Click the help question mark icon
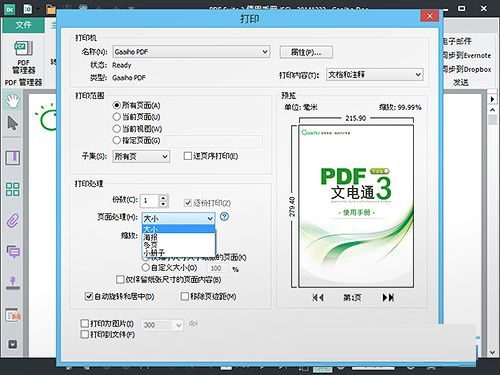 pos(225,217)
